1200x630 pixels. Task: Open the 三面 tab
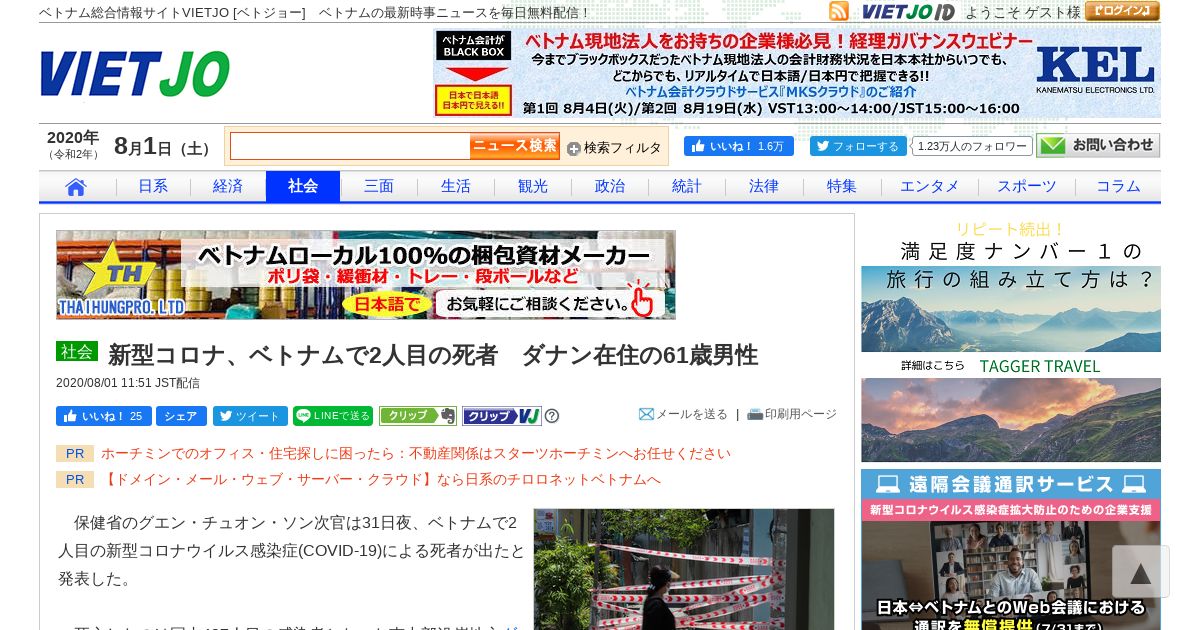(x=379, y=187)
